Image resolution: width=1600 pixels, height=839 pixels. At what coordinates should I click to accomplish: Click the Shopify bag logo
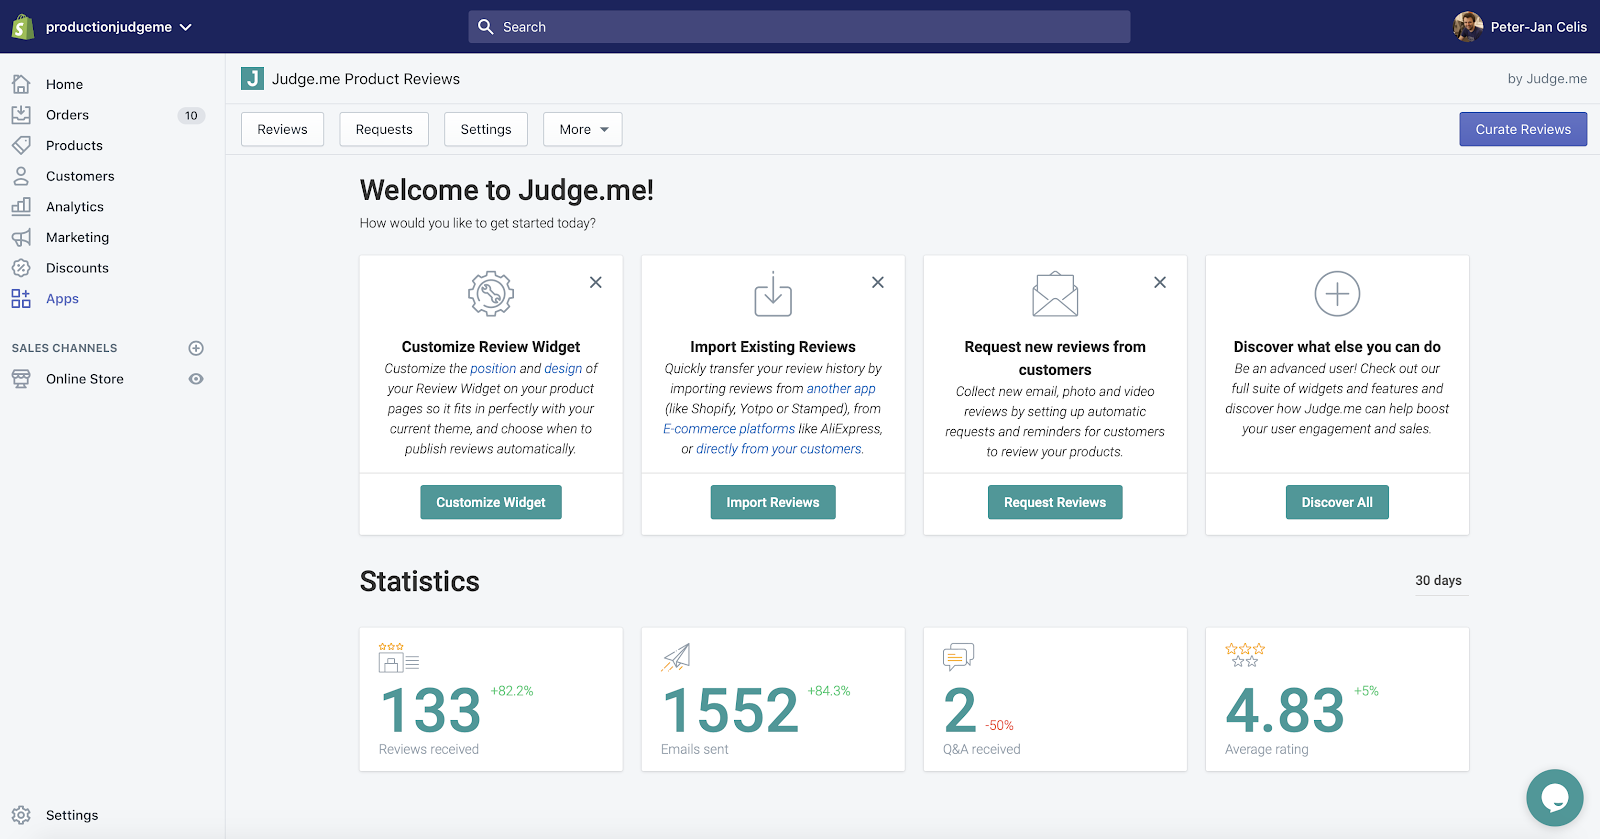22,27
